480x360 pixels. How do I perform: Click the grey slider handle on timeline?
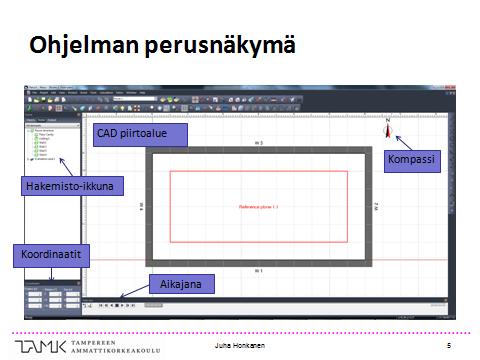153,305
